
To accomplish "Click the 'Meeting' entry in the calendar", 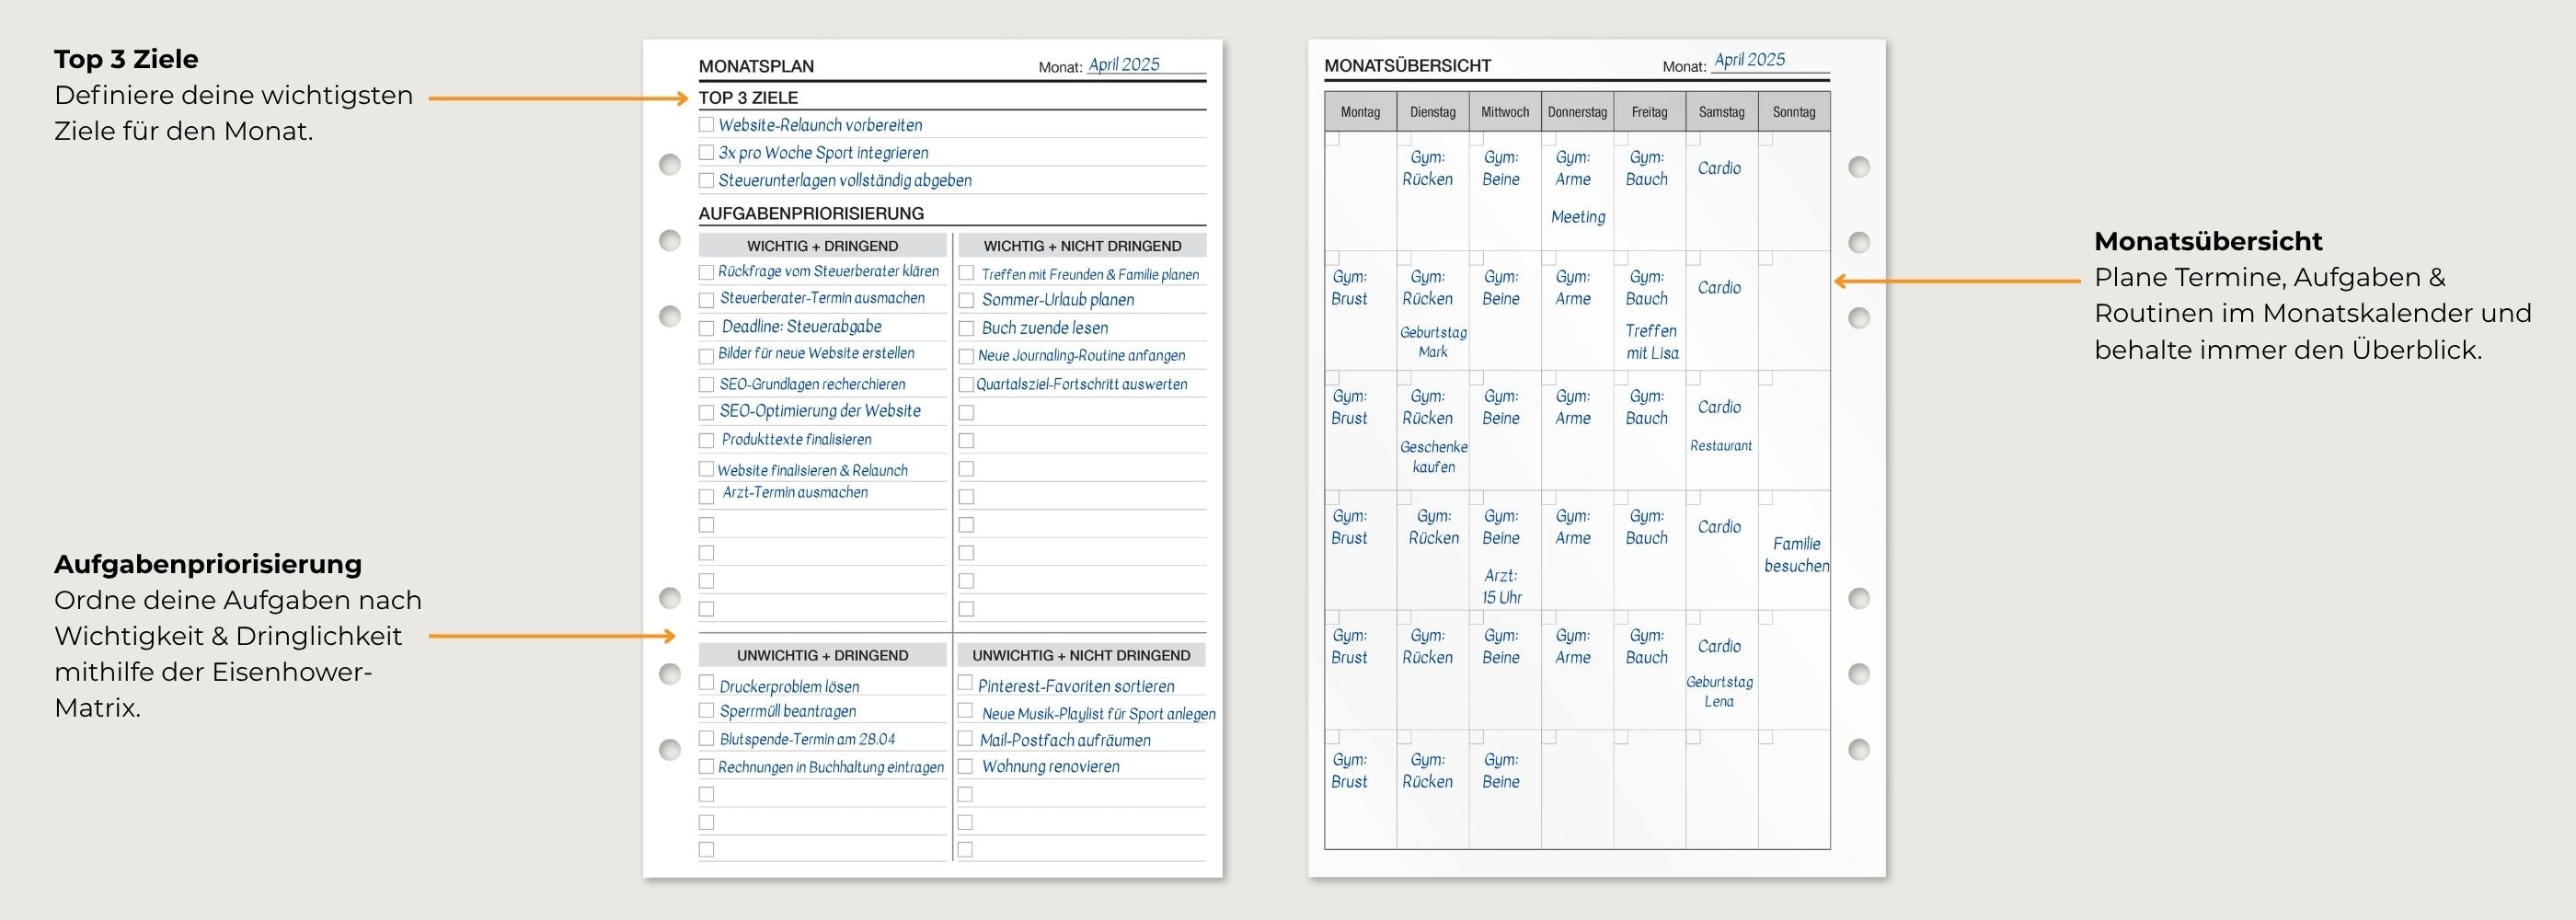I will coord(1577,217).
